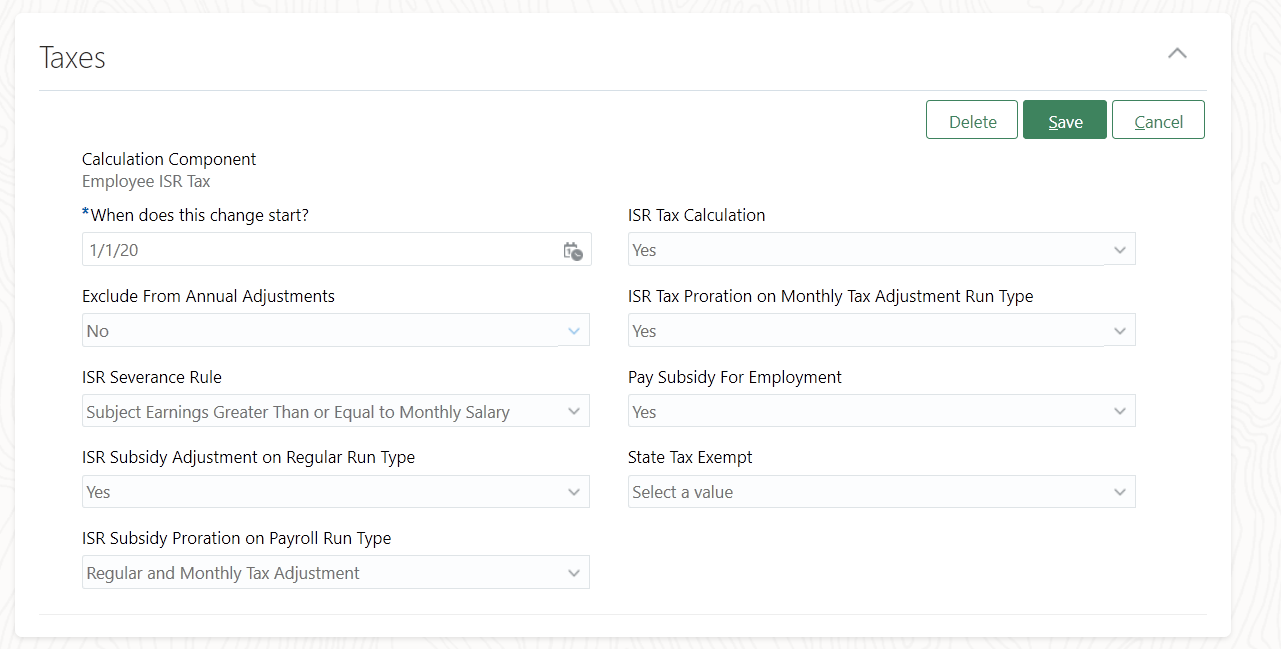Cancel the tax edit
Screen dimensions: 1281x649
(x=1158, y=120)
